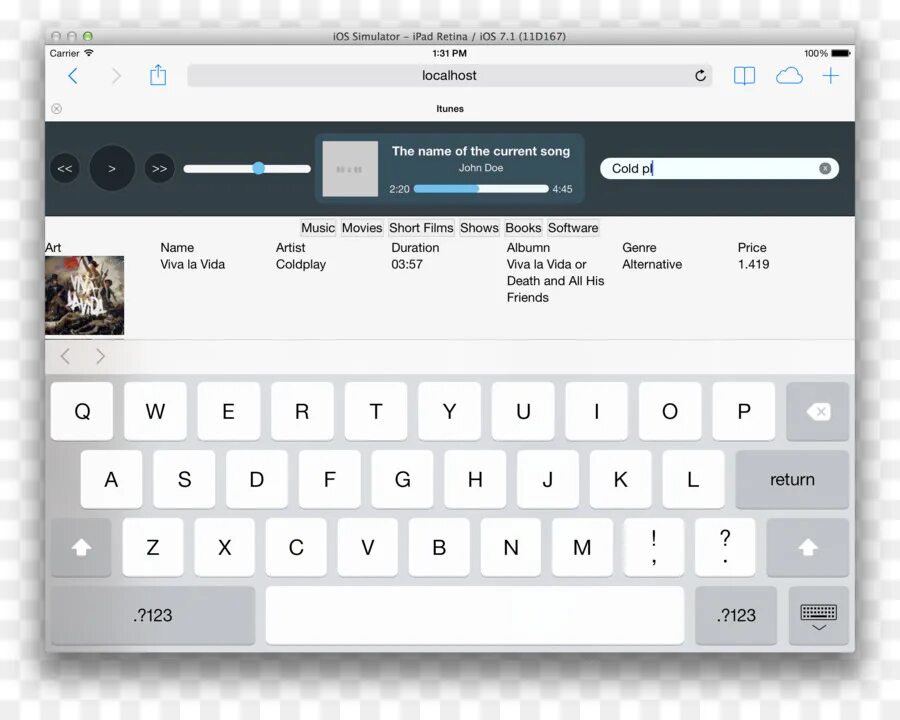Click the price 1.419

point(754,264)
